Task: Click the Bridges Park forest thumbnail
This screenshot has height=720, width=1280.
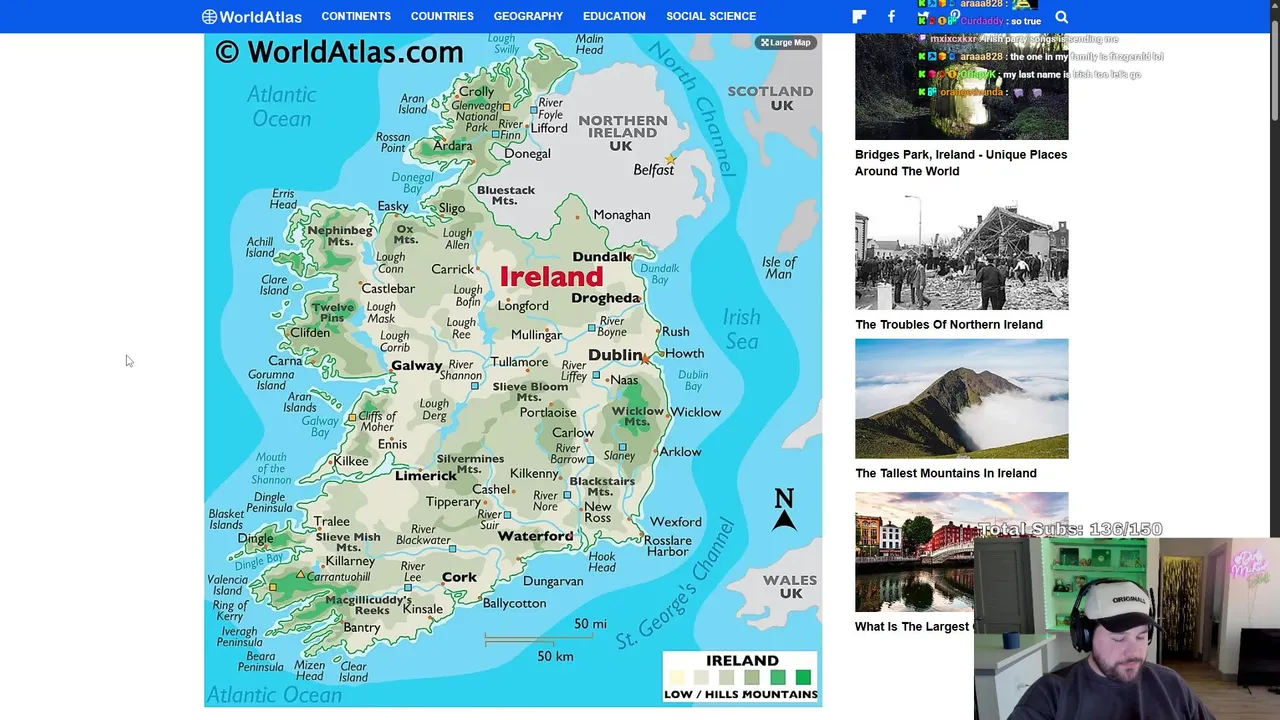Action: [961, 86]
